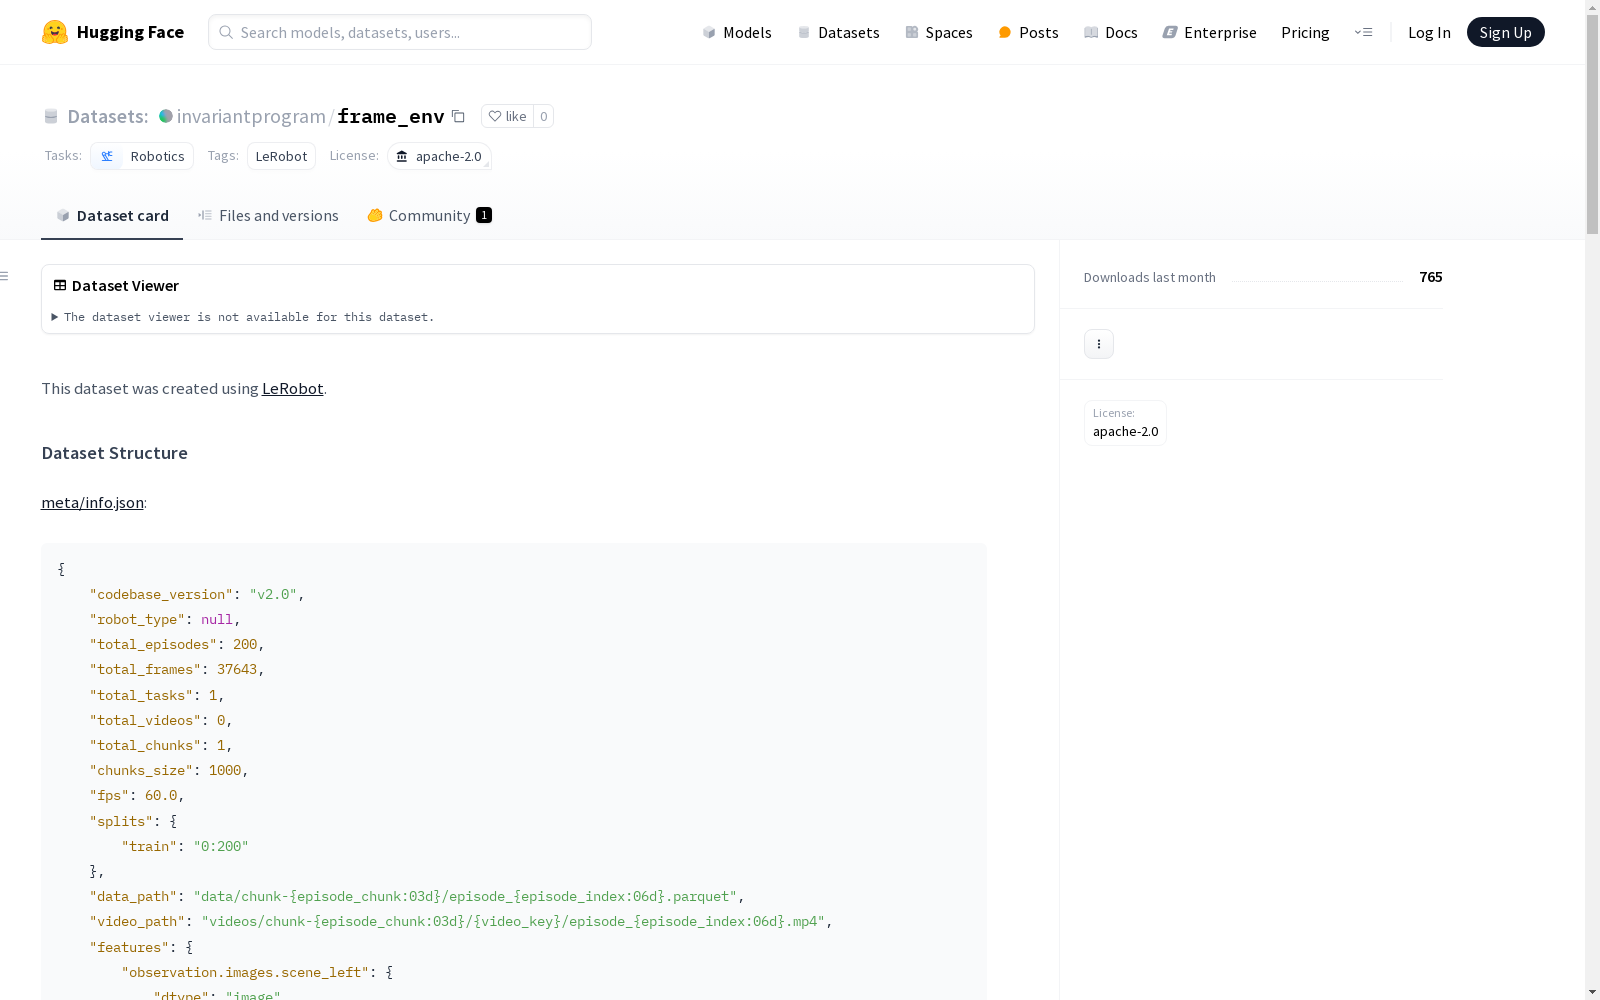Open the Hugging Face home link text

point(130,32)
